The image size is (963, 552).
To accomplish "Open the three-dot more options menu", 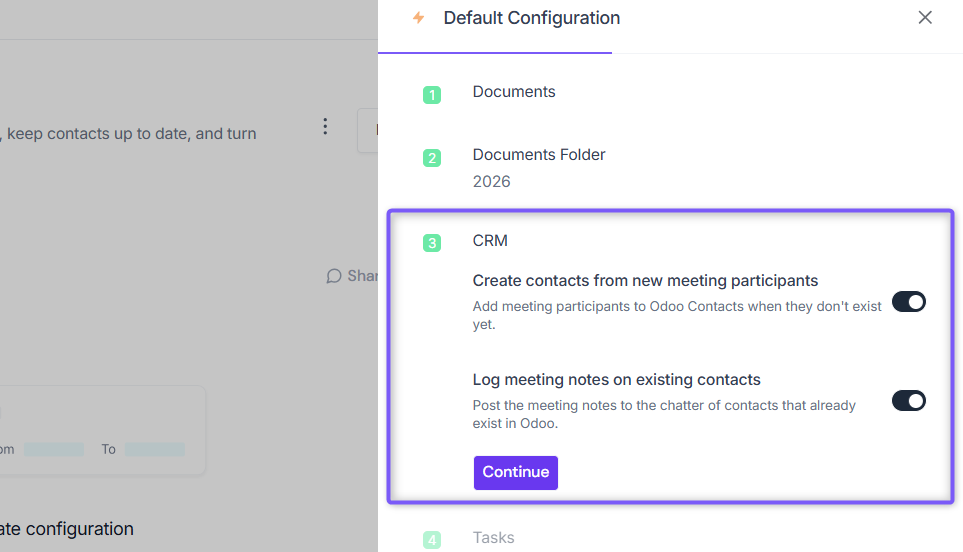I will pos(325,126).
